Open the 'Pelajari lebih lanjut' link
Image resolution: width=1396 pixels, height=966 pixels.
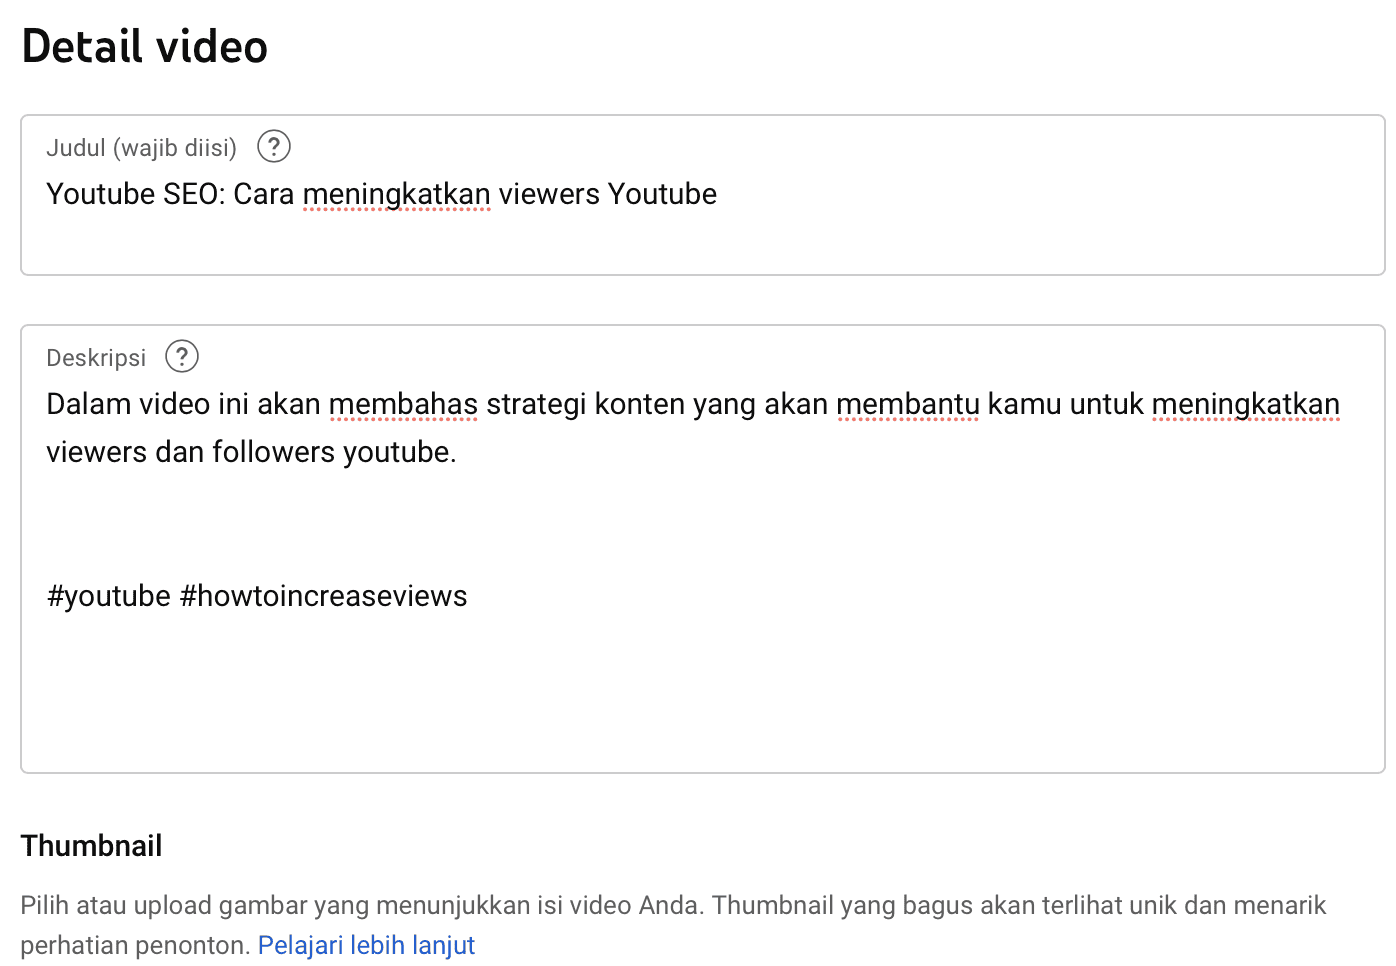pos(366,945)
